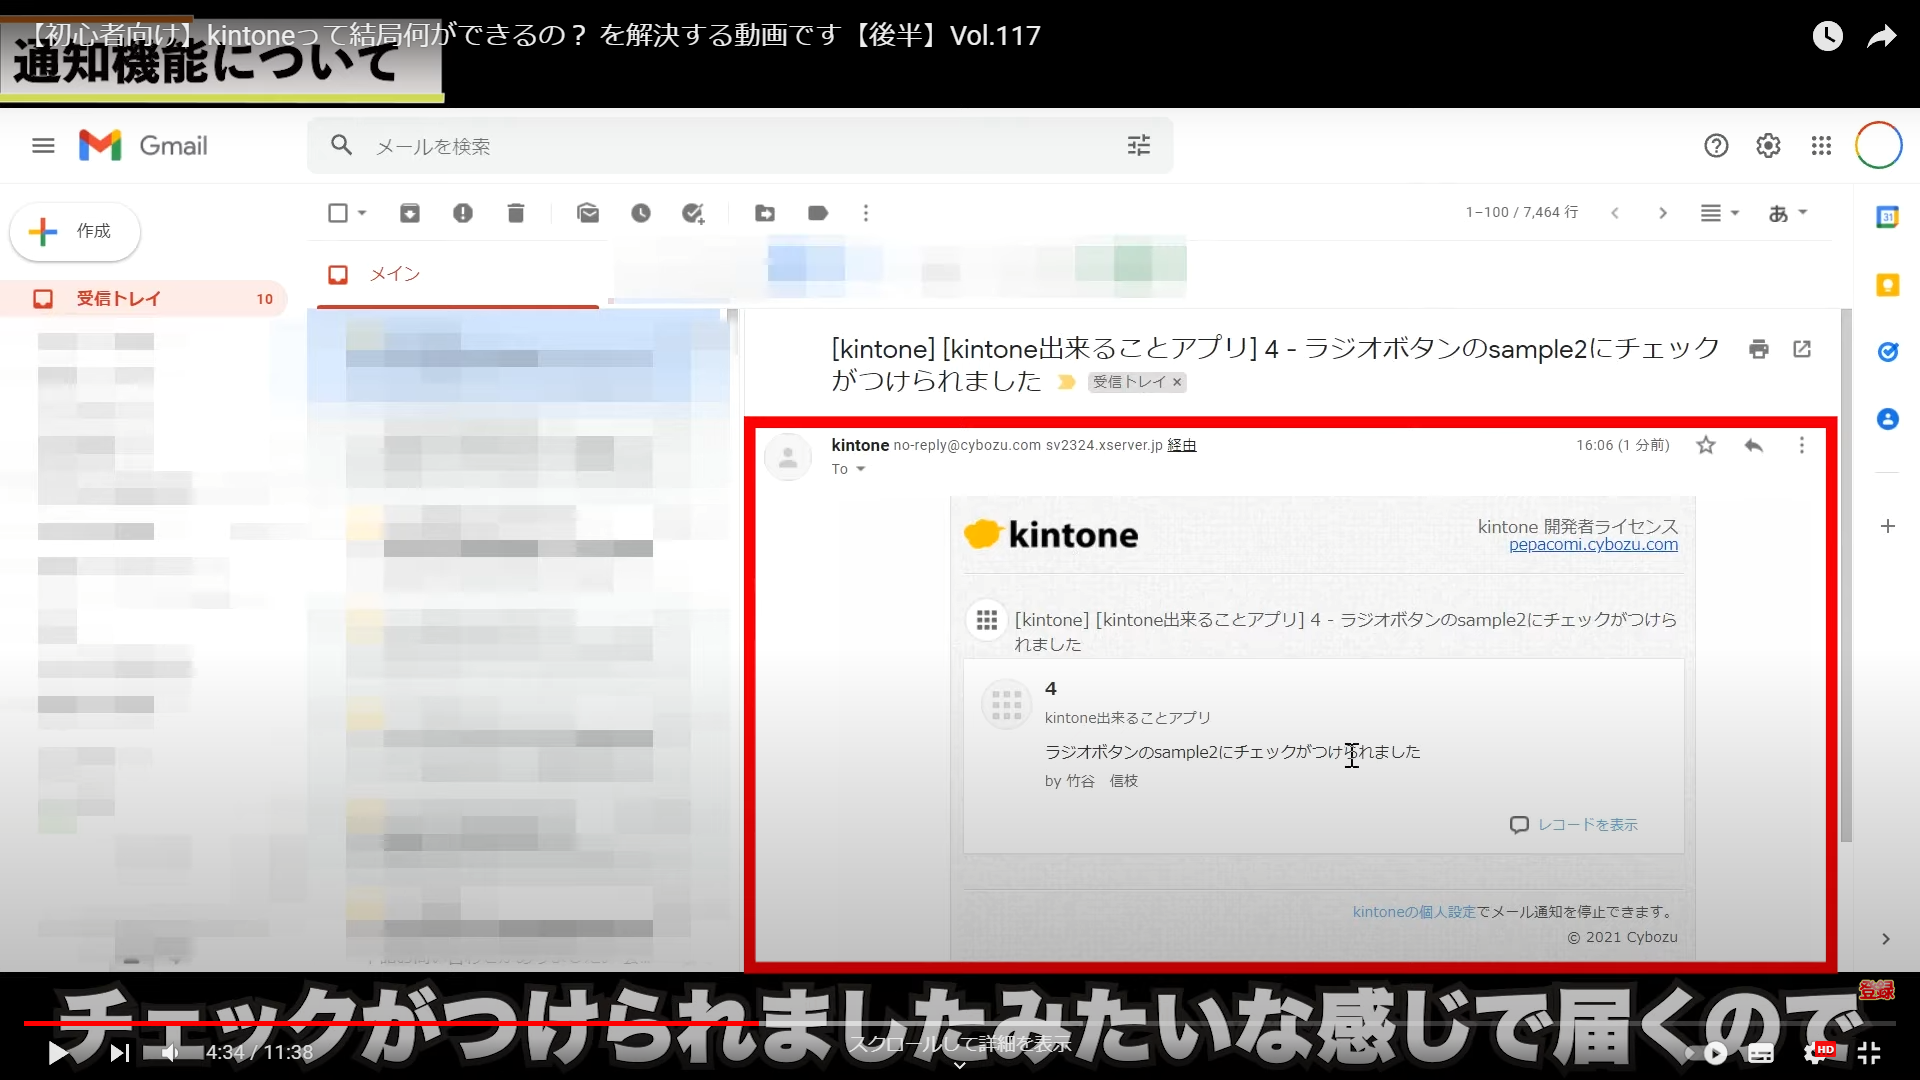The width and height of the screenshot is (1920, 1080).
Task: Toggle the select all checkbox
Action: click(x=338, y=213)
